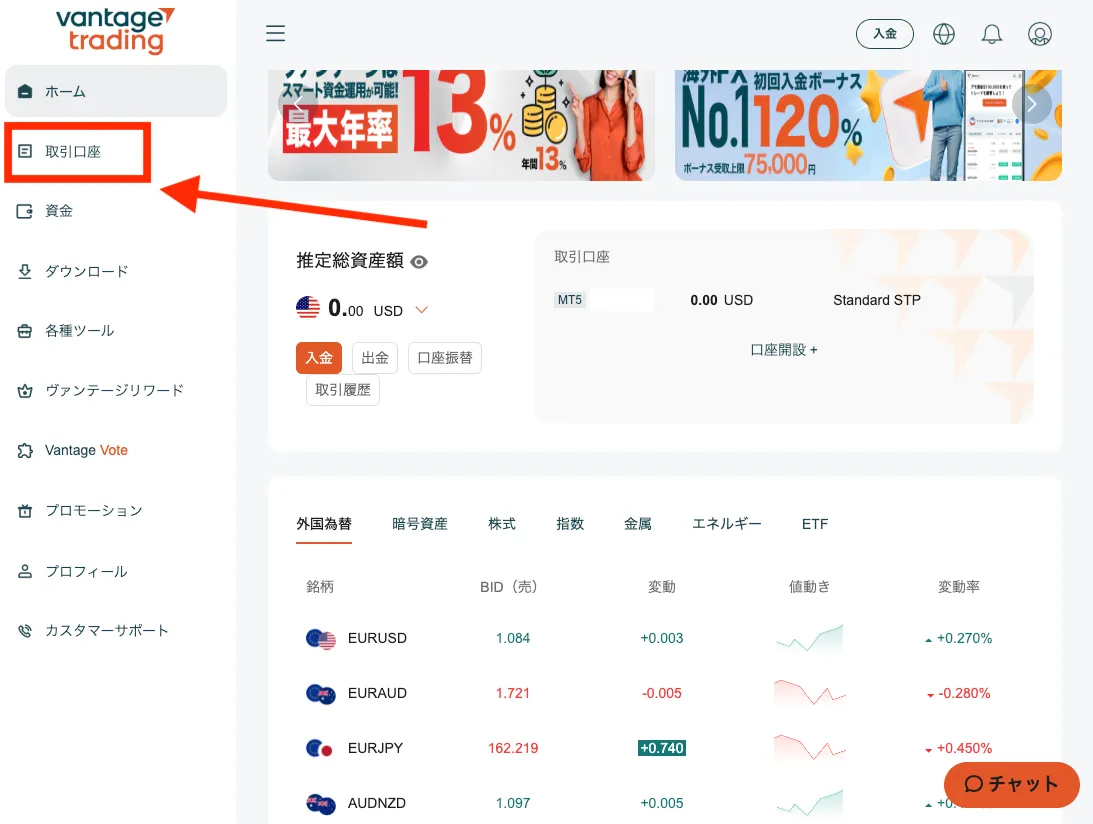Image resolution: width=1093 pixels, height=824 pixels.
Task: Click the AUDNZD flag pair icon
Action: coord(321,804)
